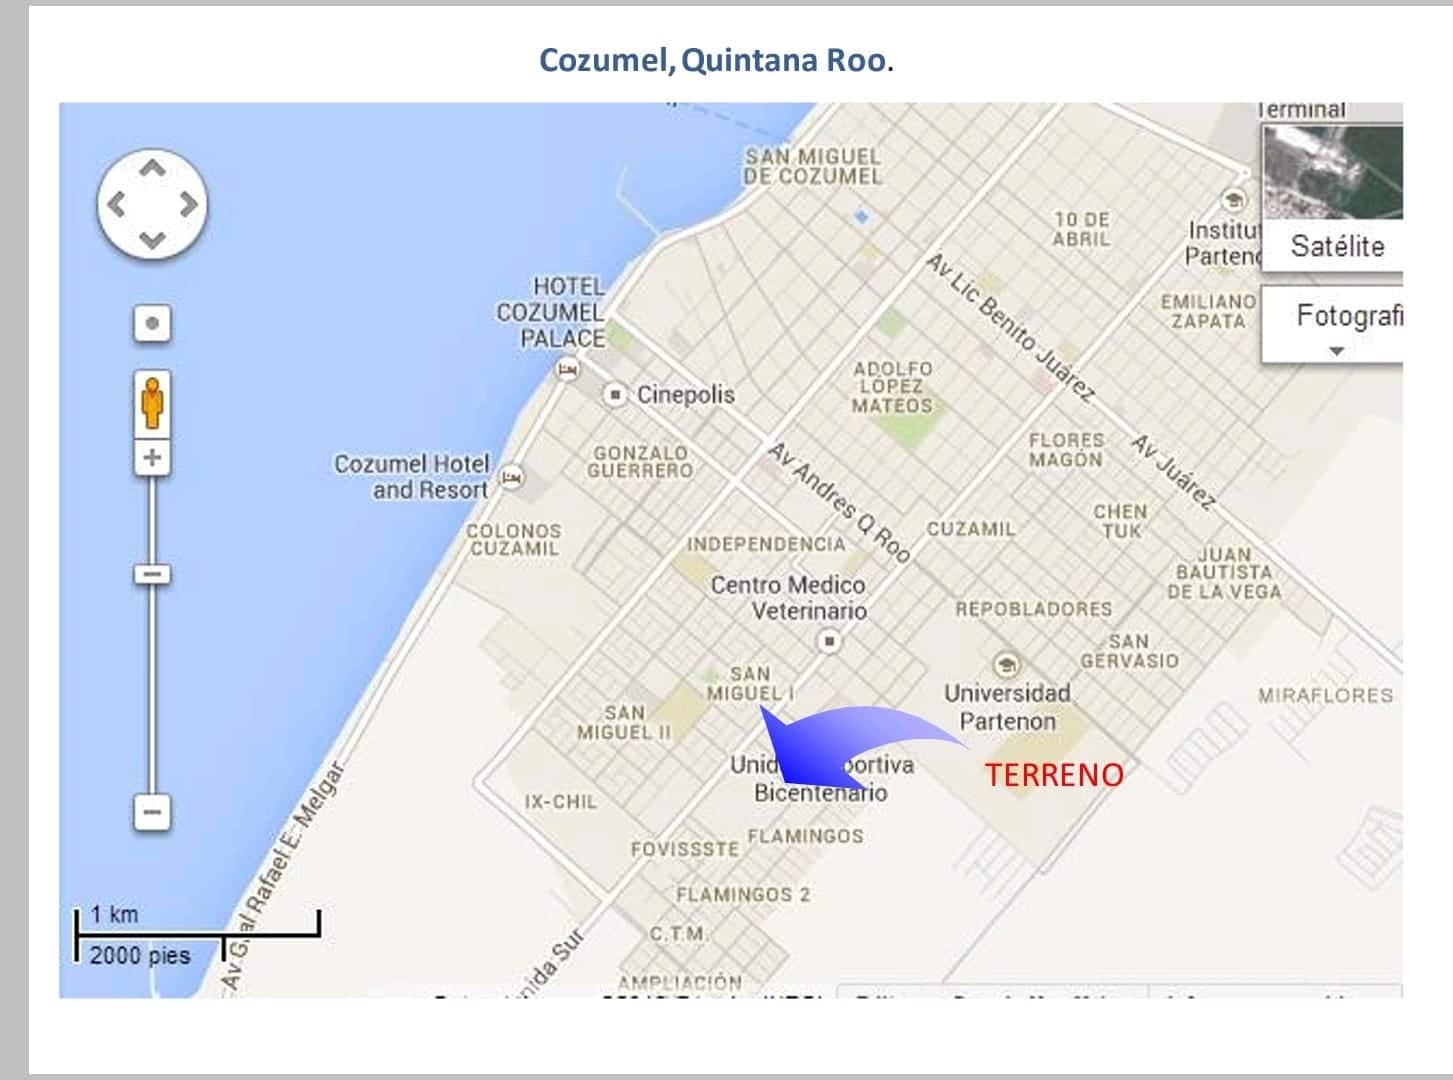Viewport: 1453px width, 1080px height.
Task: Click the Centro Medico Veterinario label
Action: [788, 598]
